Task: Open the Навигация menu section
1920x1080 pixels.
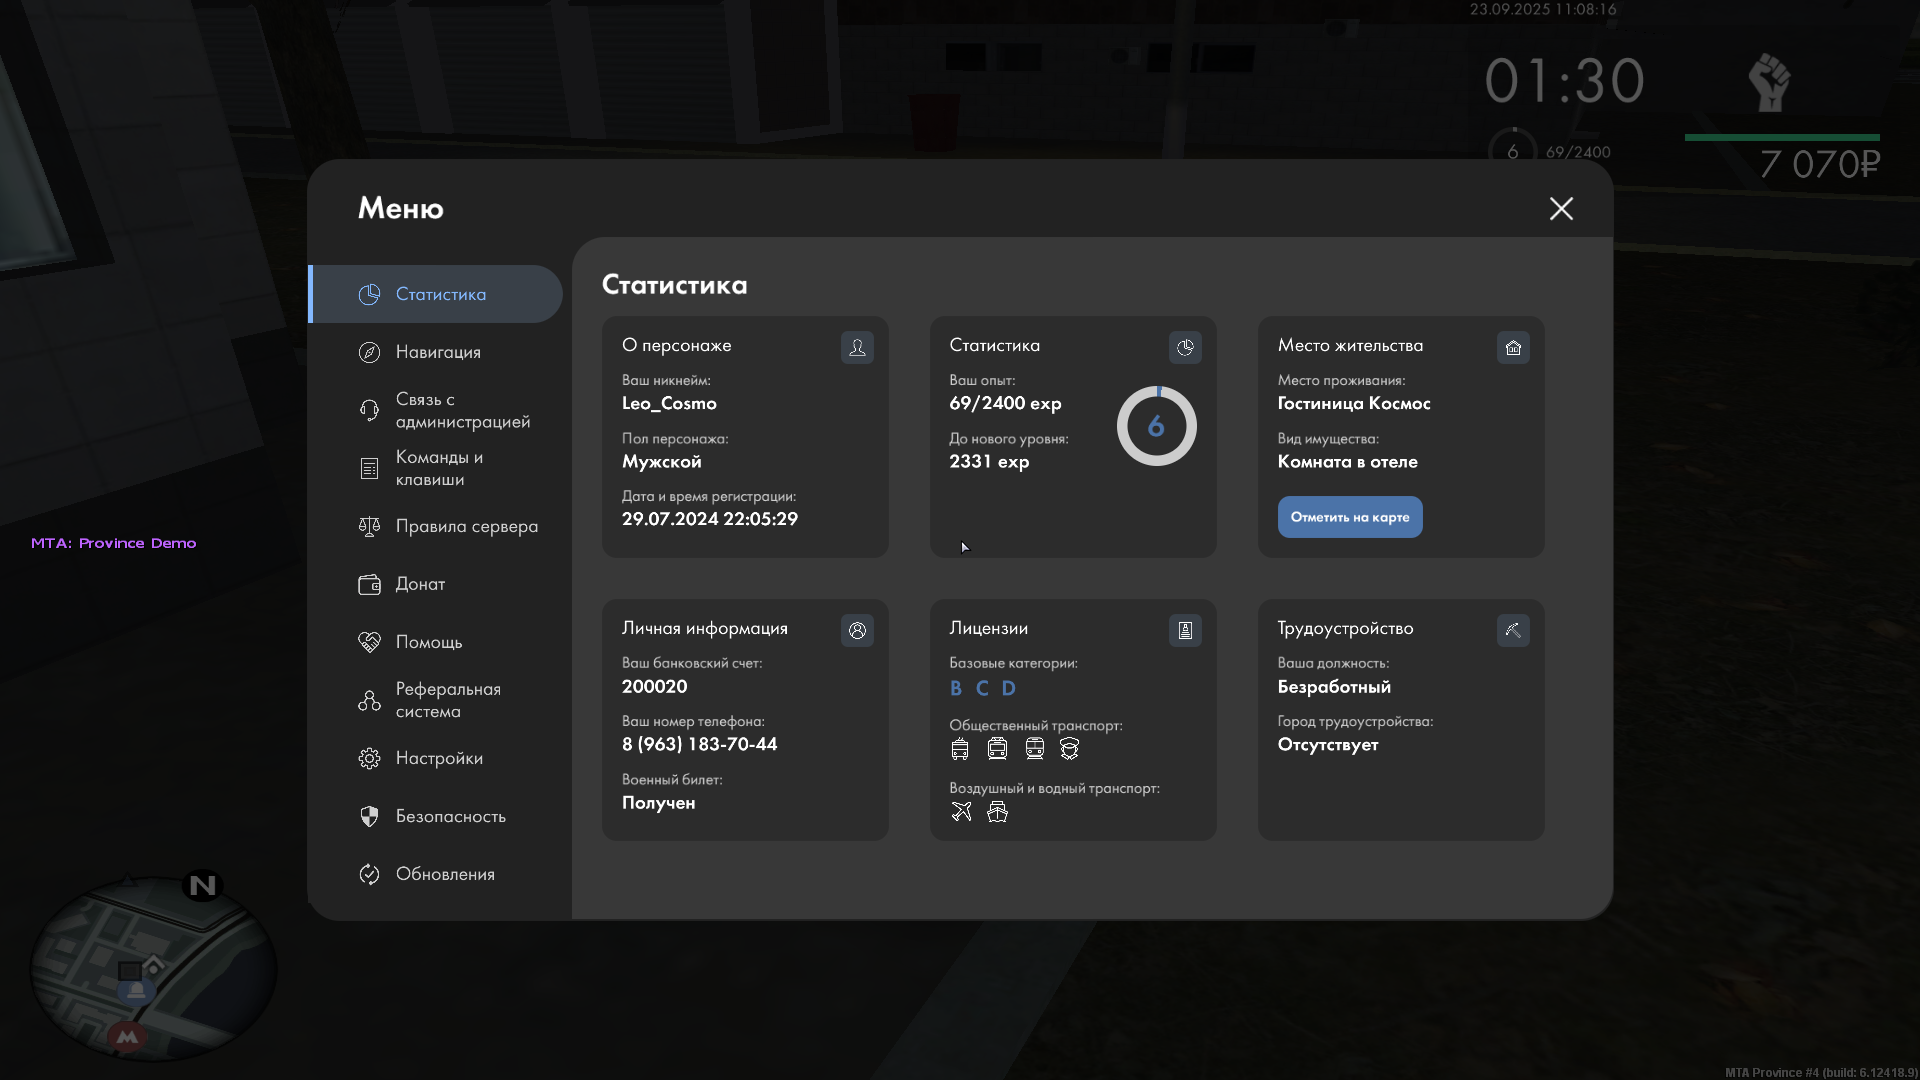Action: 438,352
